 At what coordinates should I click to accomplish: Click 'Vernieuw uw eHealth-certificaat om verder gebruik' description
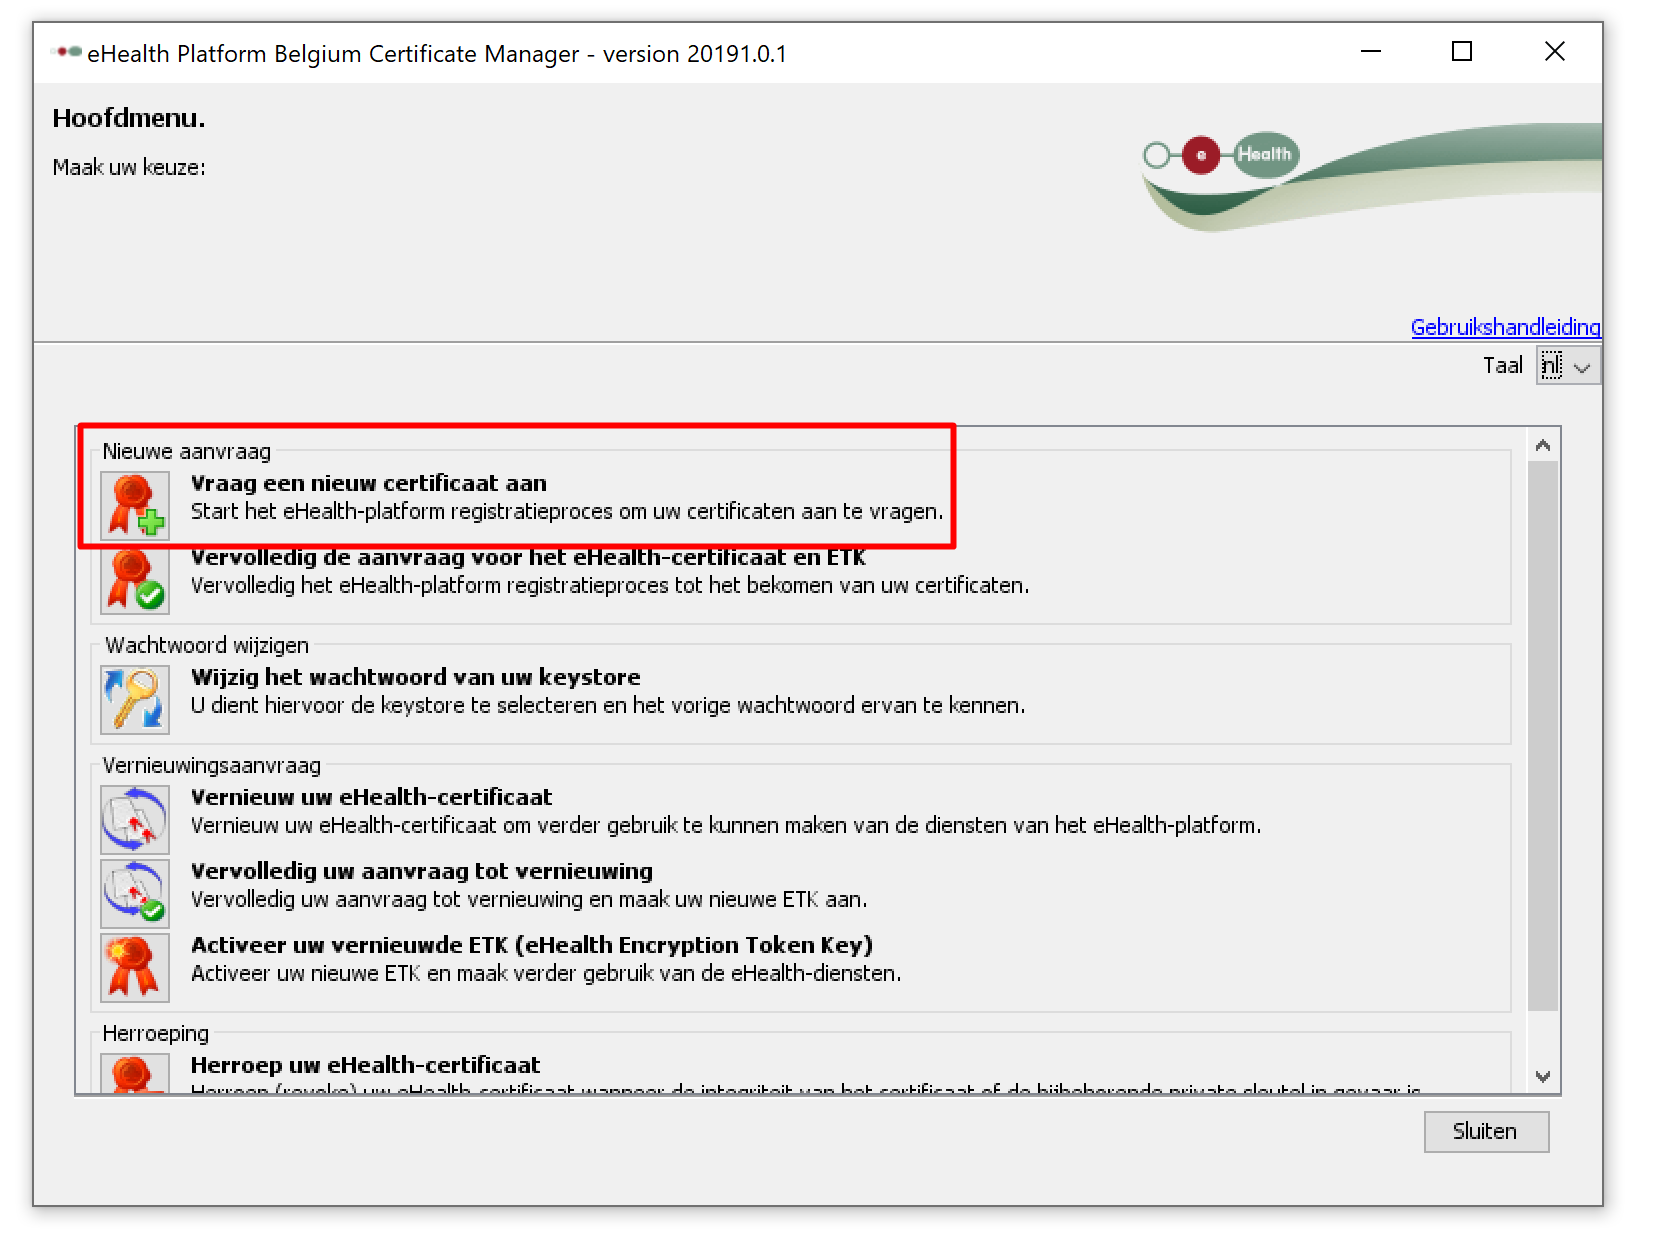click(x=726, y=825)
